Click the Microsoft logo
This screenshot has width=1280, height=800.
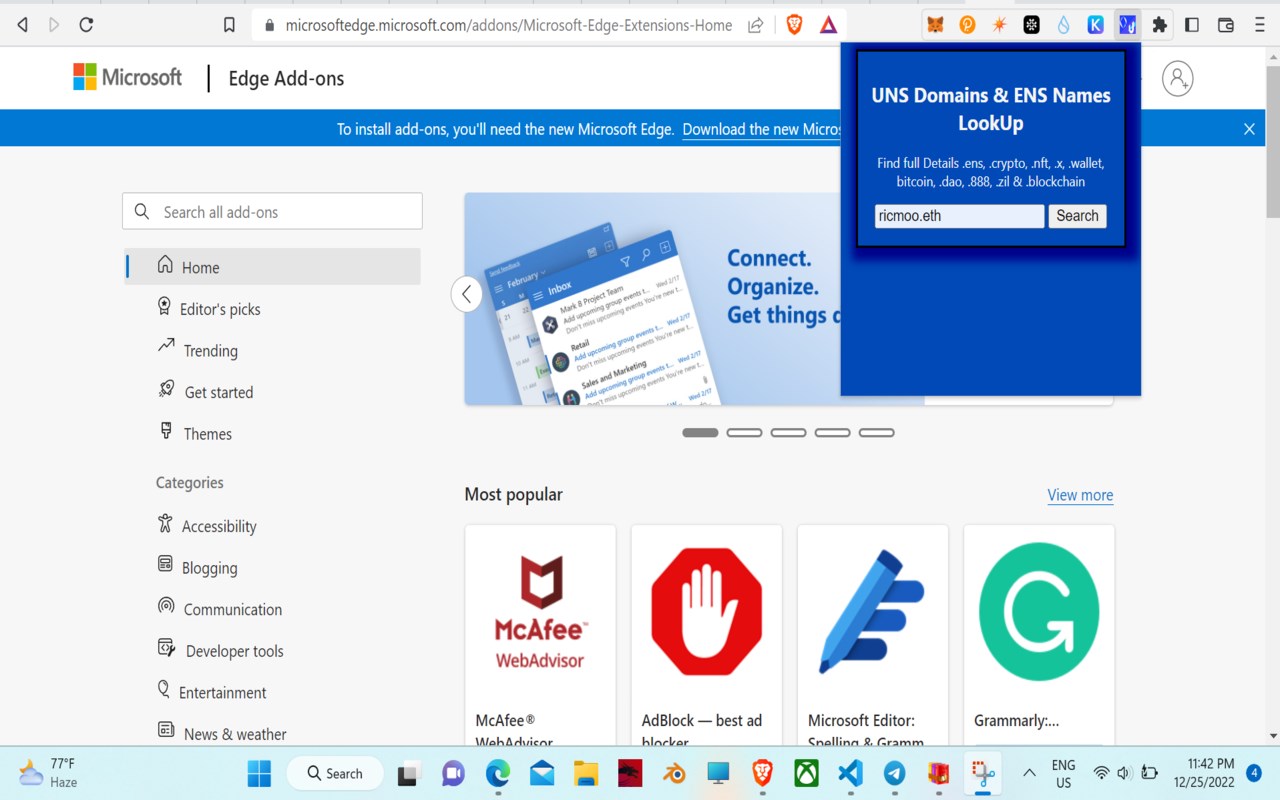127,77
